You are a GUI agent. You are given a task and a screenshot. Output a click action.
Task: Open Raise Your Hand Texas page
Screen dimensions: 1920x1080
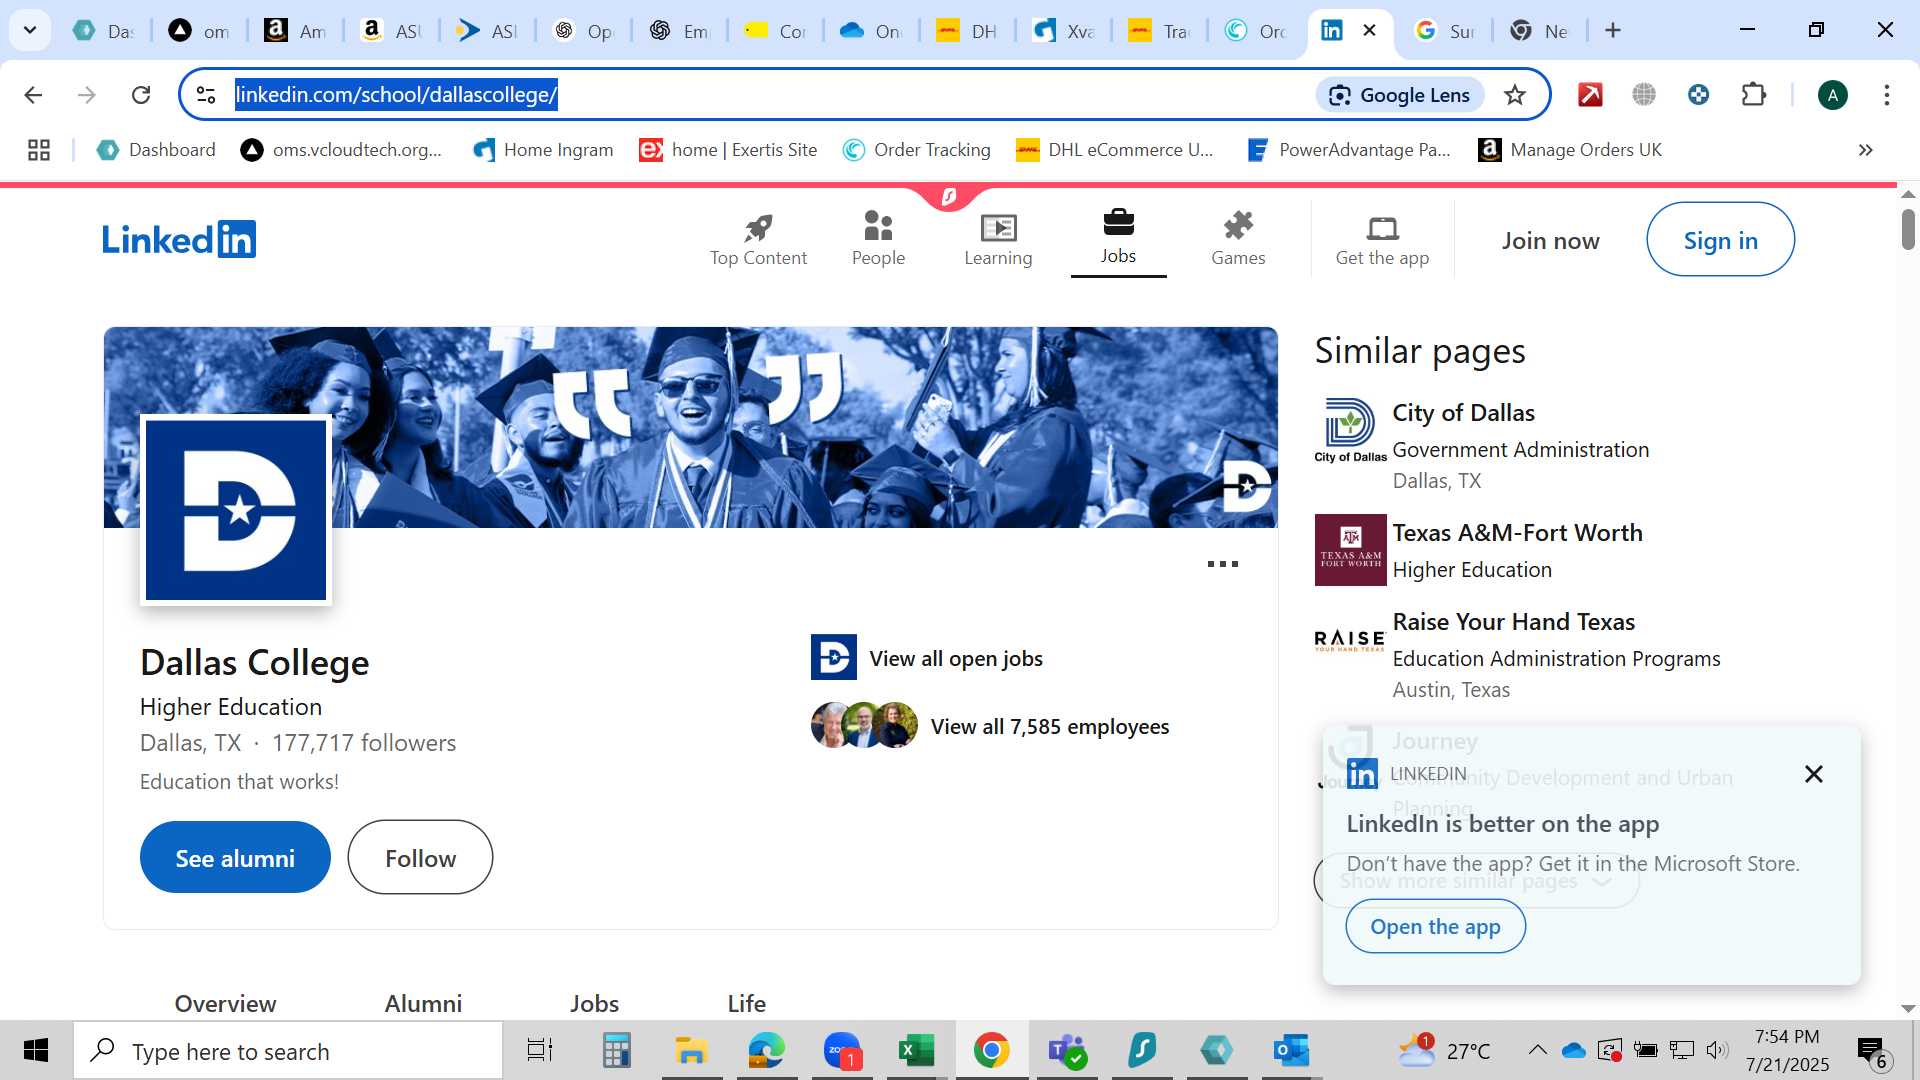point(1513,622)
